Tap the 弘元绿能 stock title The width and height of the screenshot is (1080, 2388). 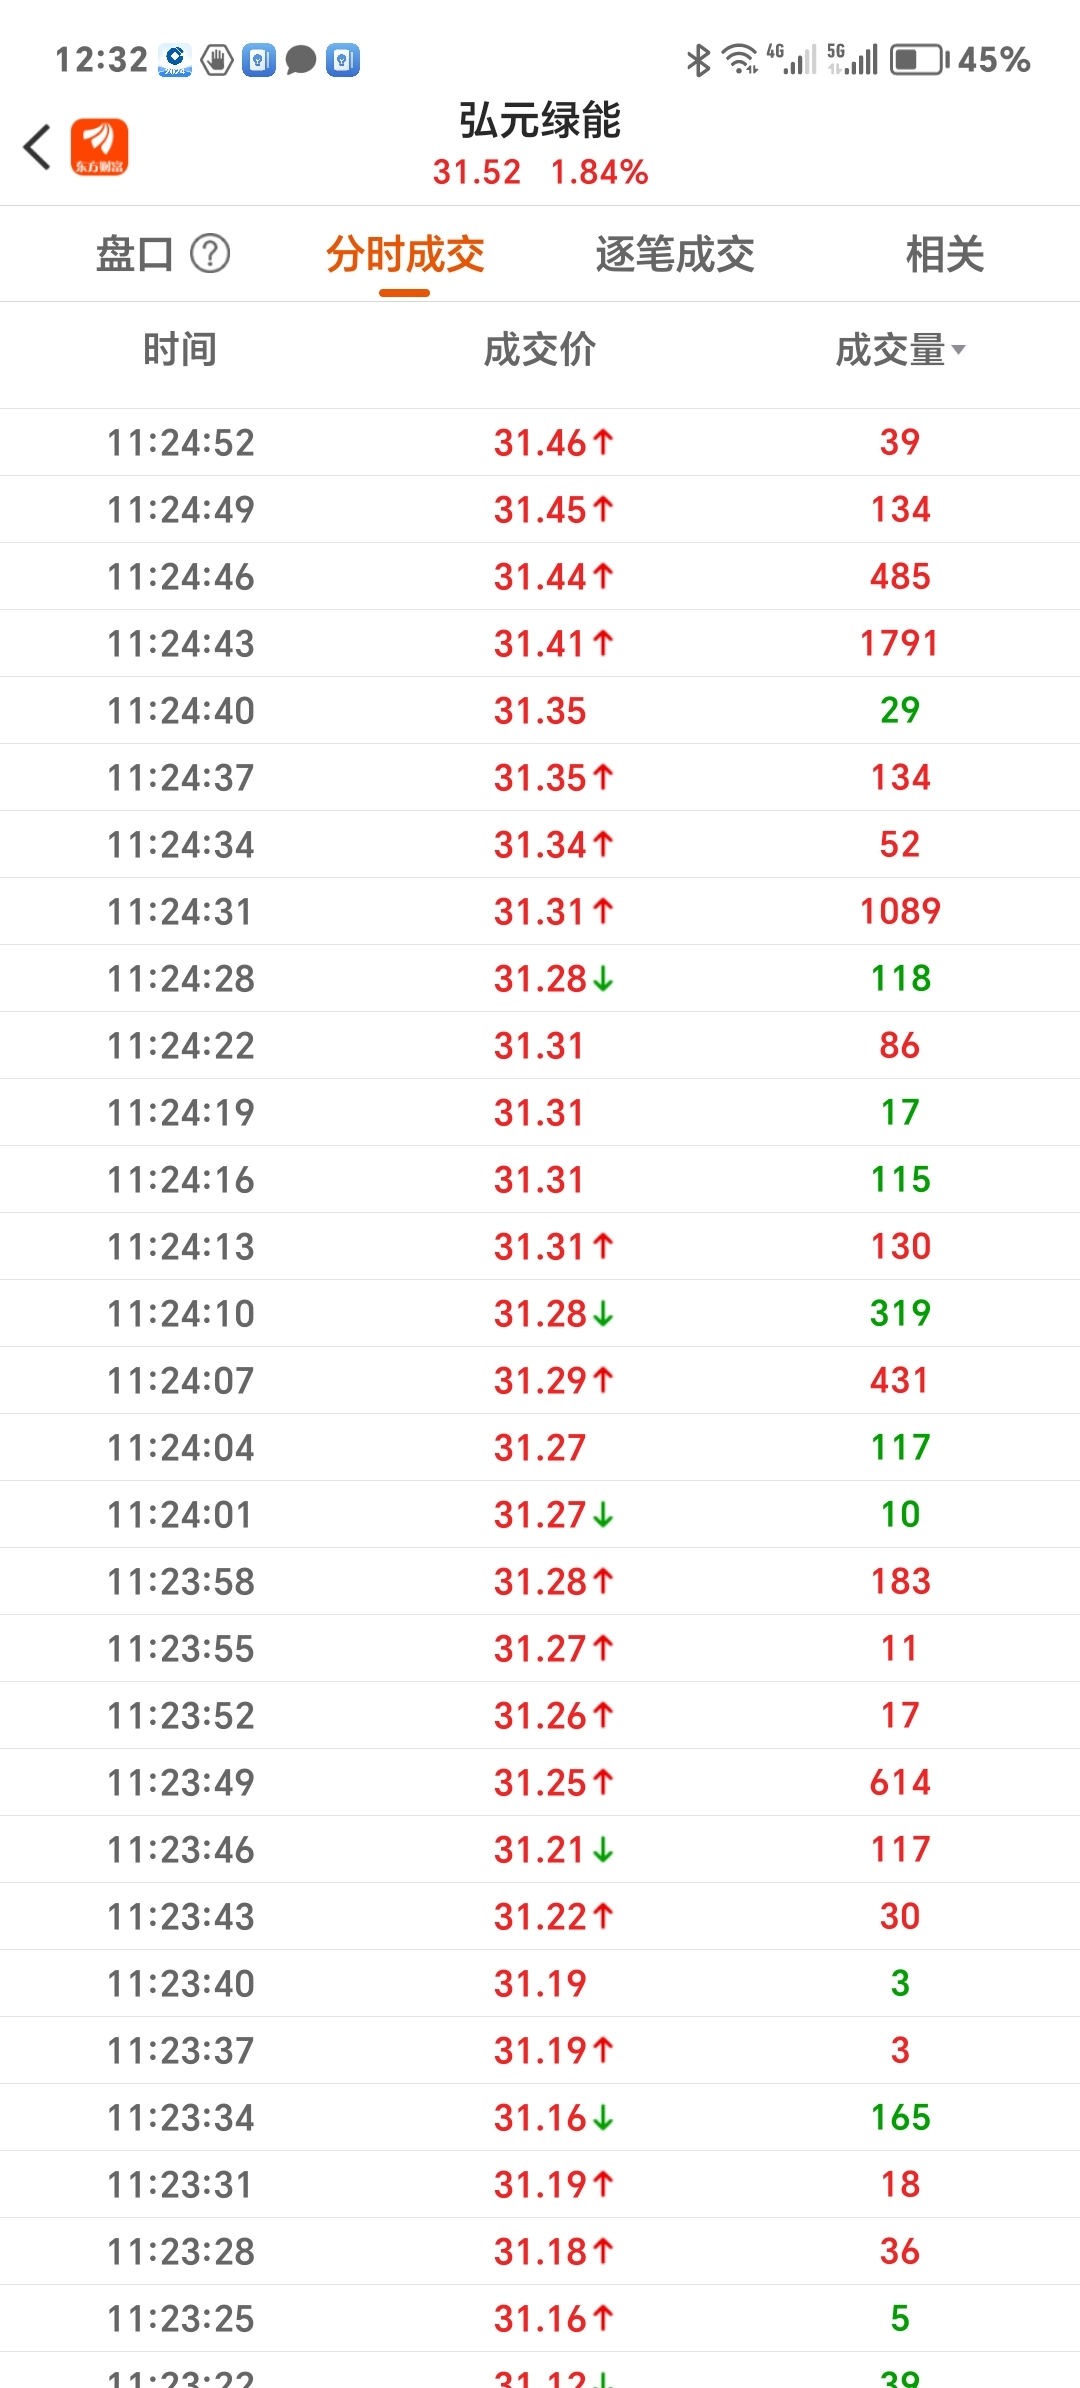click(540, 121)
